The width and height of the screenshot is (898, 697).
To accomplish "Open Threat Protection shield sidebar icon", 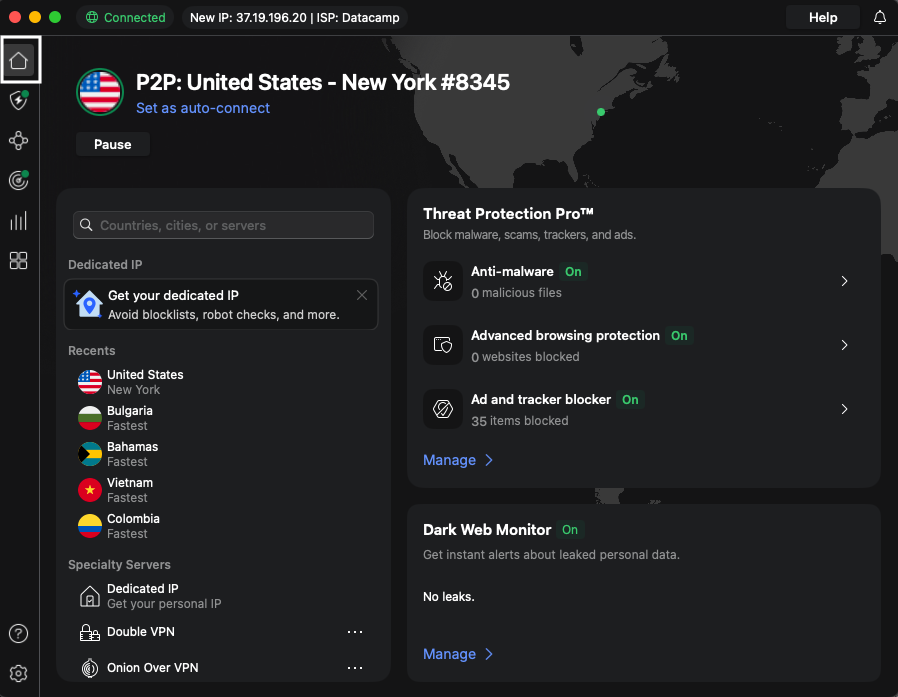I will click(18, 100).
